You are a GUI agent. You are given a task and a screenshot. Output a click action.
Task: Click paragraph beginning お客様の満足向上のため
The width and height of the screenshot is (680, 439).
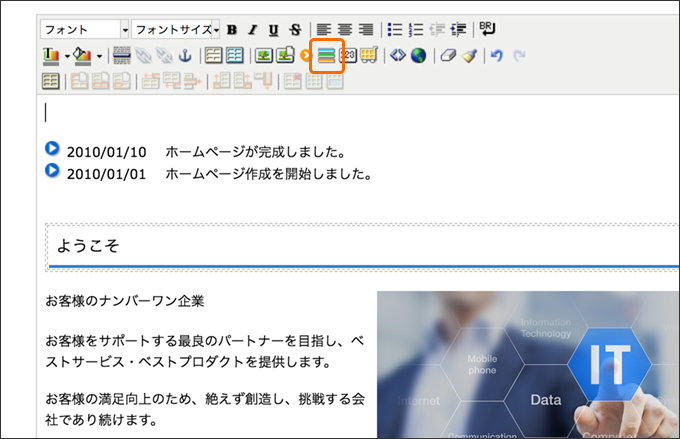pyautogui.click(x=205, y=409)
